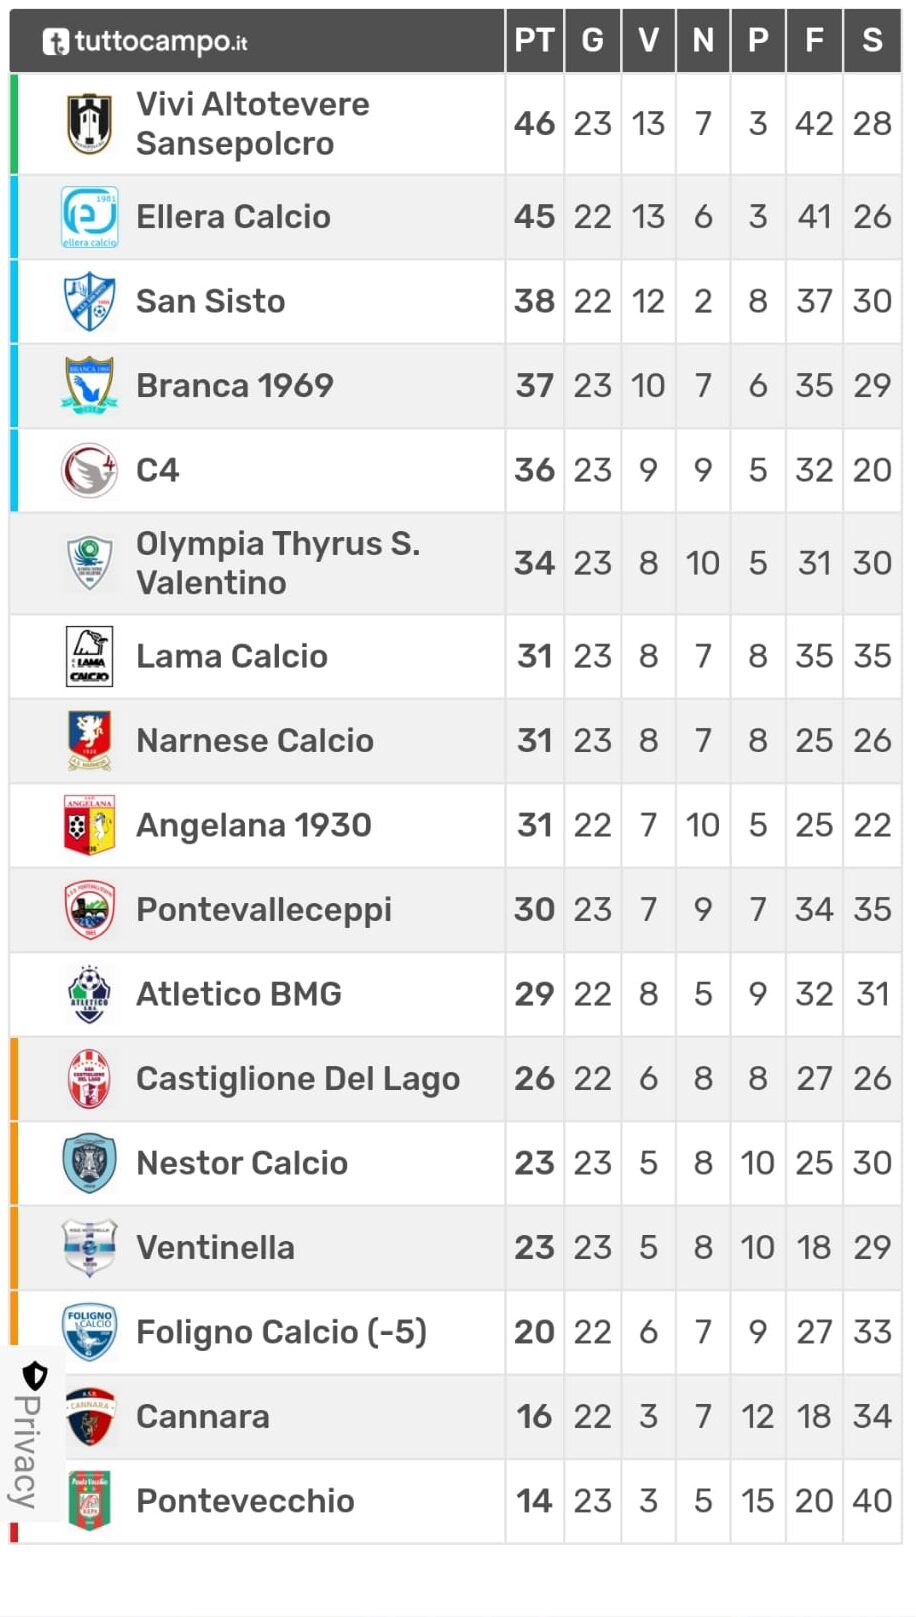This screenshot has height=1617, width=916.
Task: Open the Narnese Calcio team link
Action: (x=255, y=741)
